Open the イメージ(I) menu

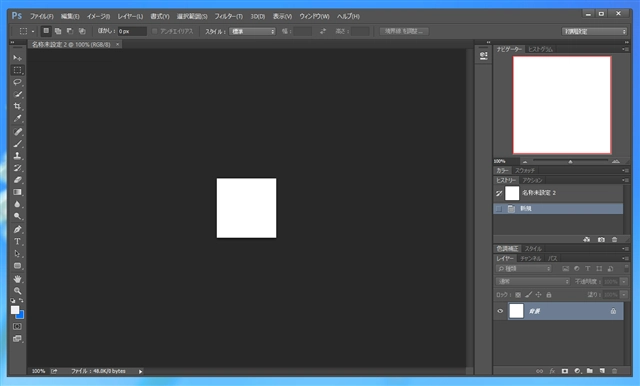(98, 16)
